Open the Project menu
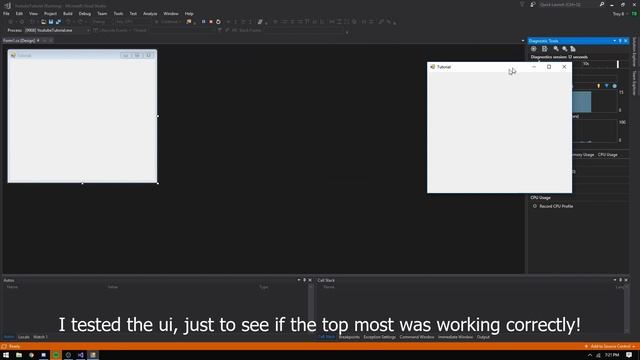The image size is (640, 360). 50,13
